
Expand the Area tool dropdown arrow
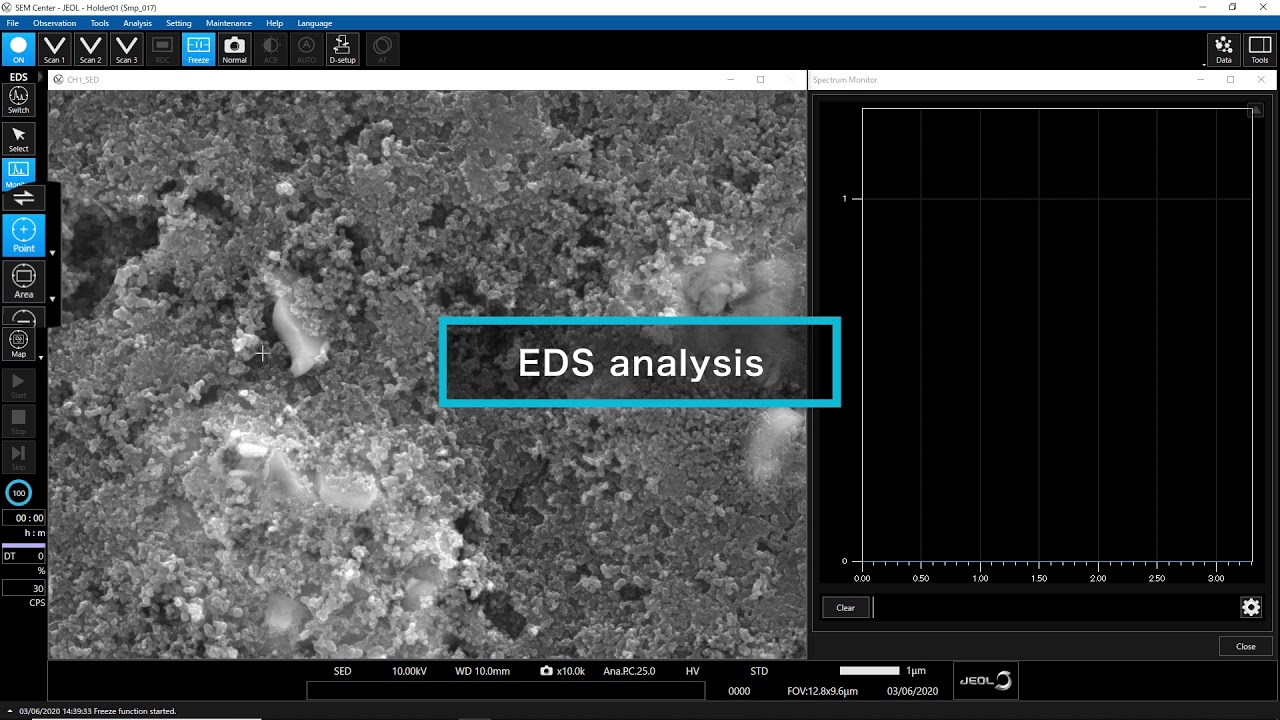[52, 299]
